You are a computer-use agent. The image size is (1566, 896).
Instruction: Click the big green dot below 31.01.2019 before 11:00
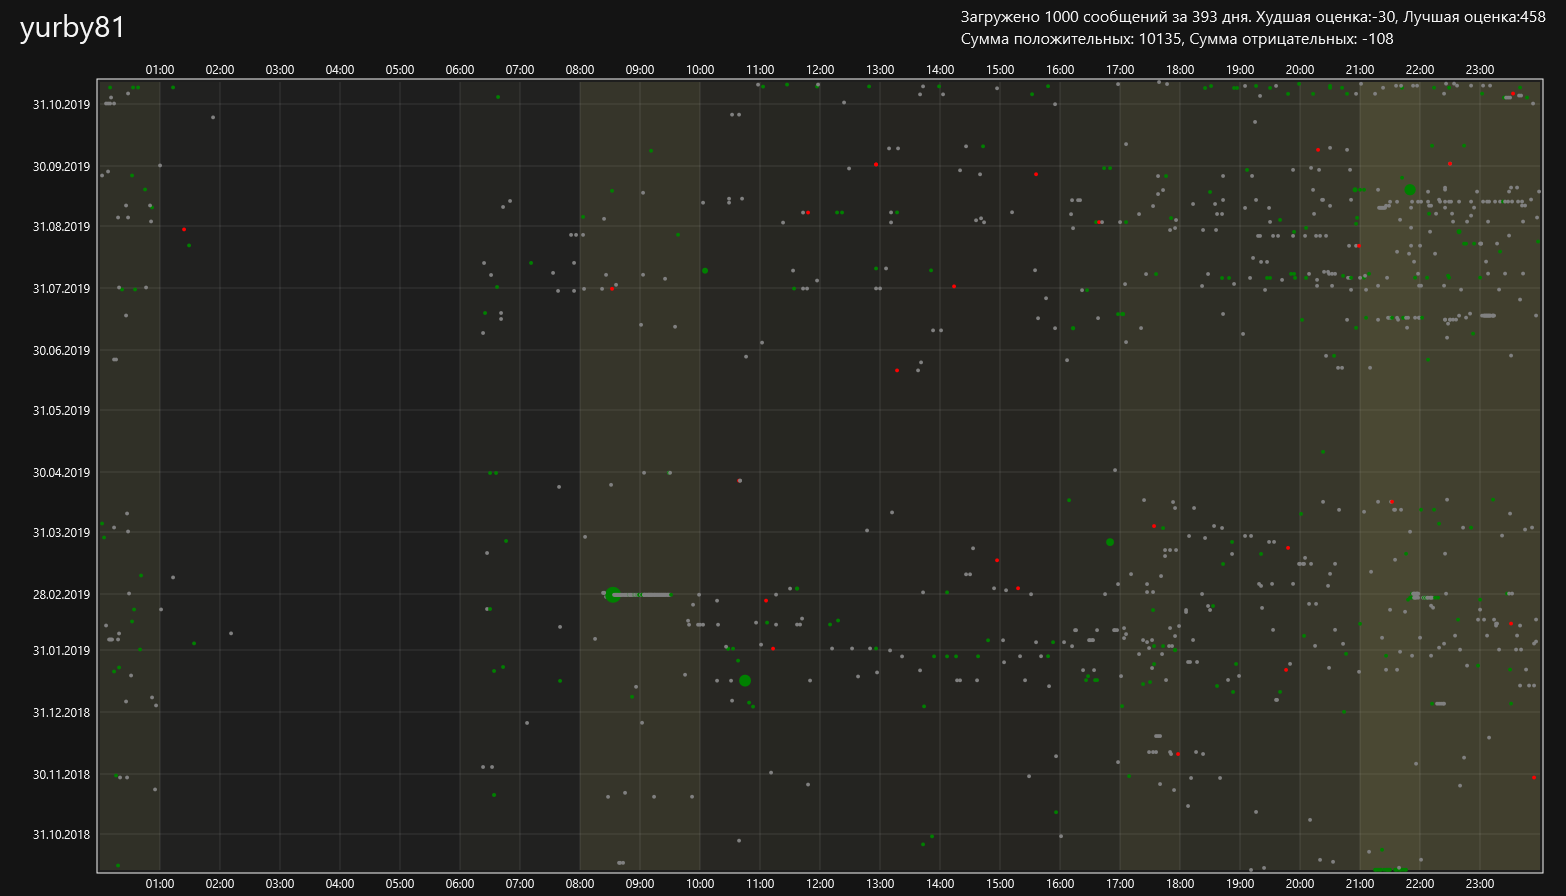click(745, 681)
